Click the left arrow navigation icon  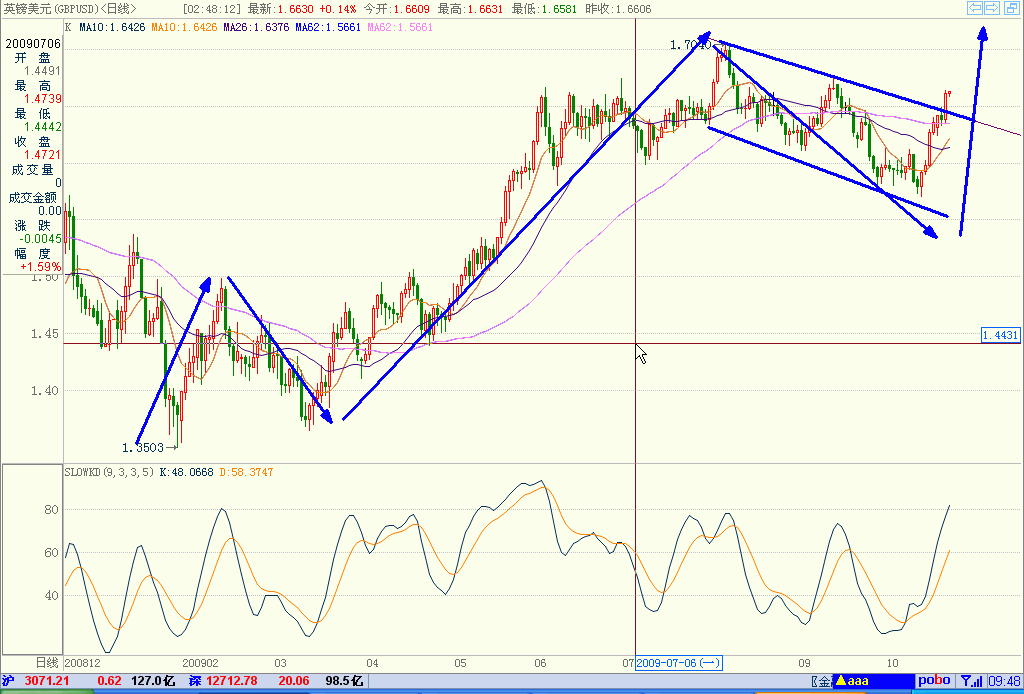click(x=975, y=8)
